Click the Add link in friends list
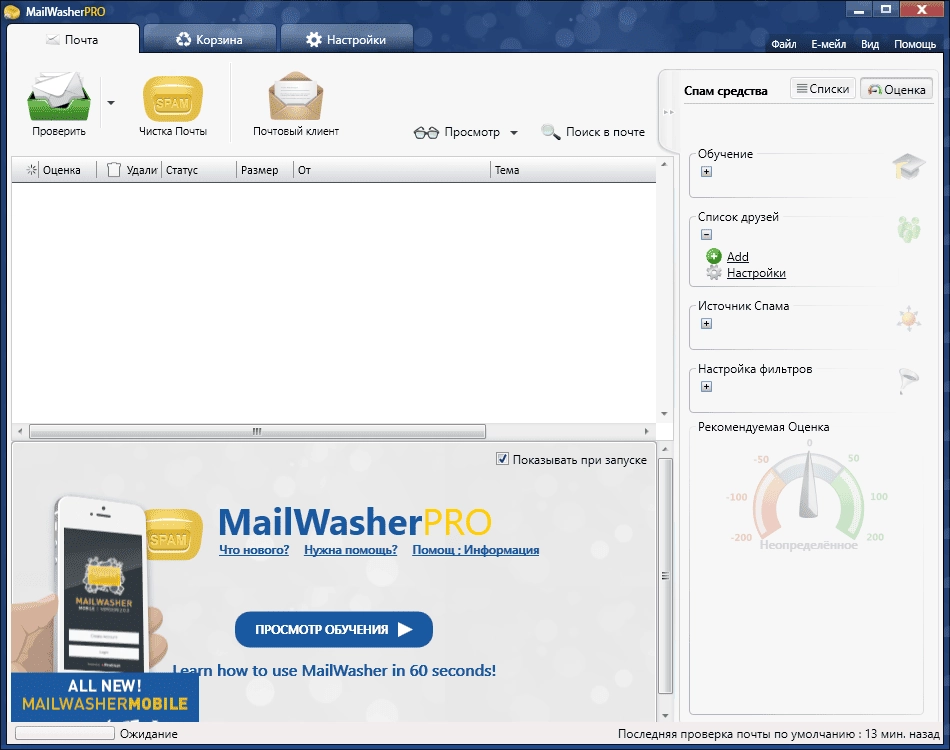Screen dimensions: 950x750 [x=737, y=256]
